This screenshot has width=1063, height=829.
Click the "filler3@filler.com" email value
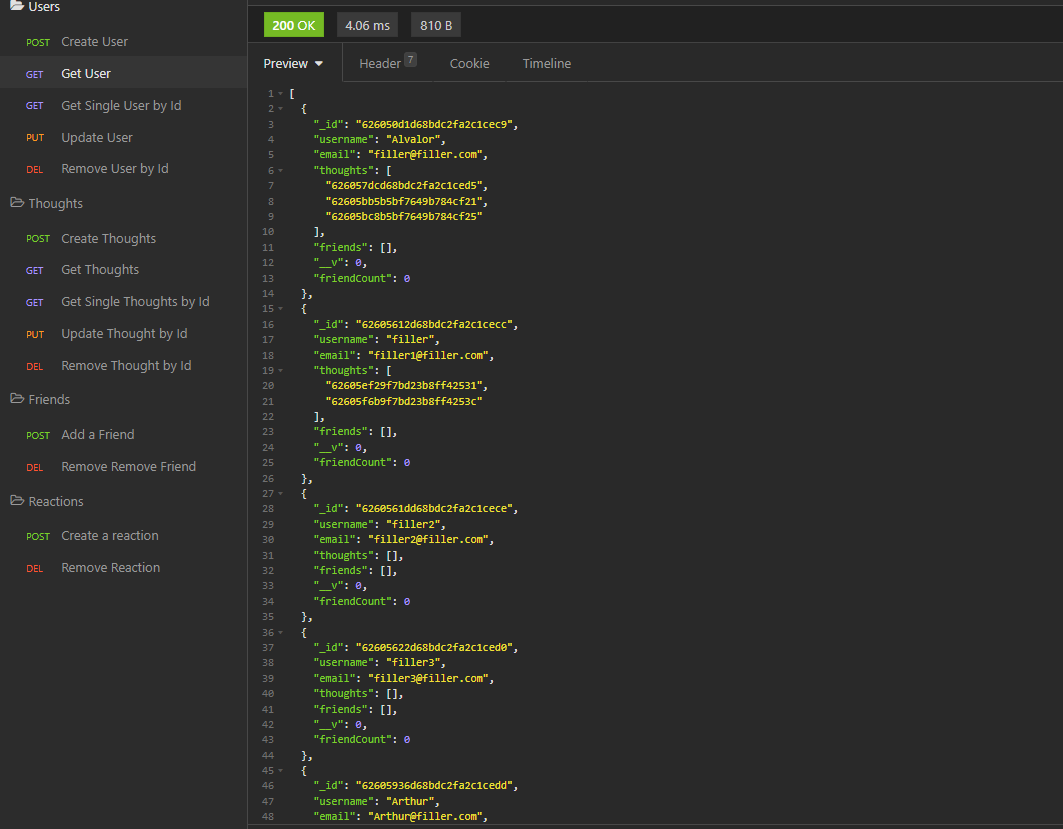tap(430, 678)
